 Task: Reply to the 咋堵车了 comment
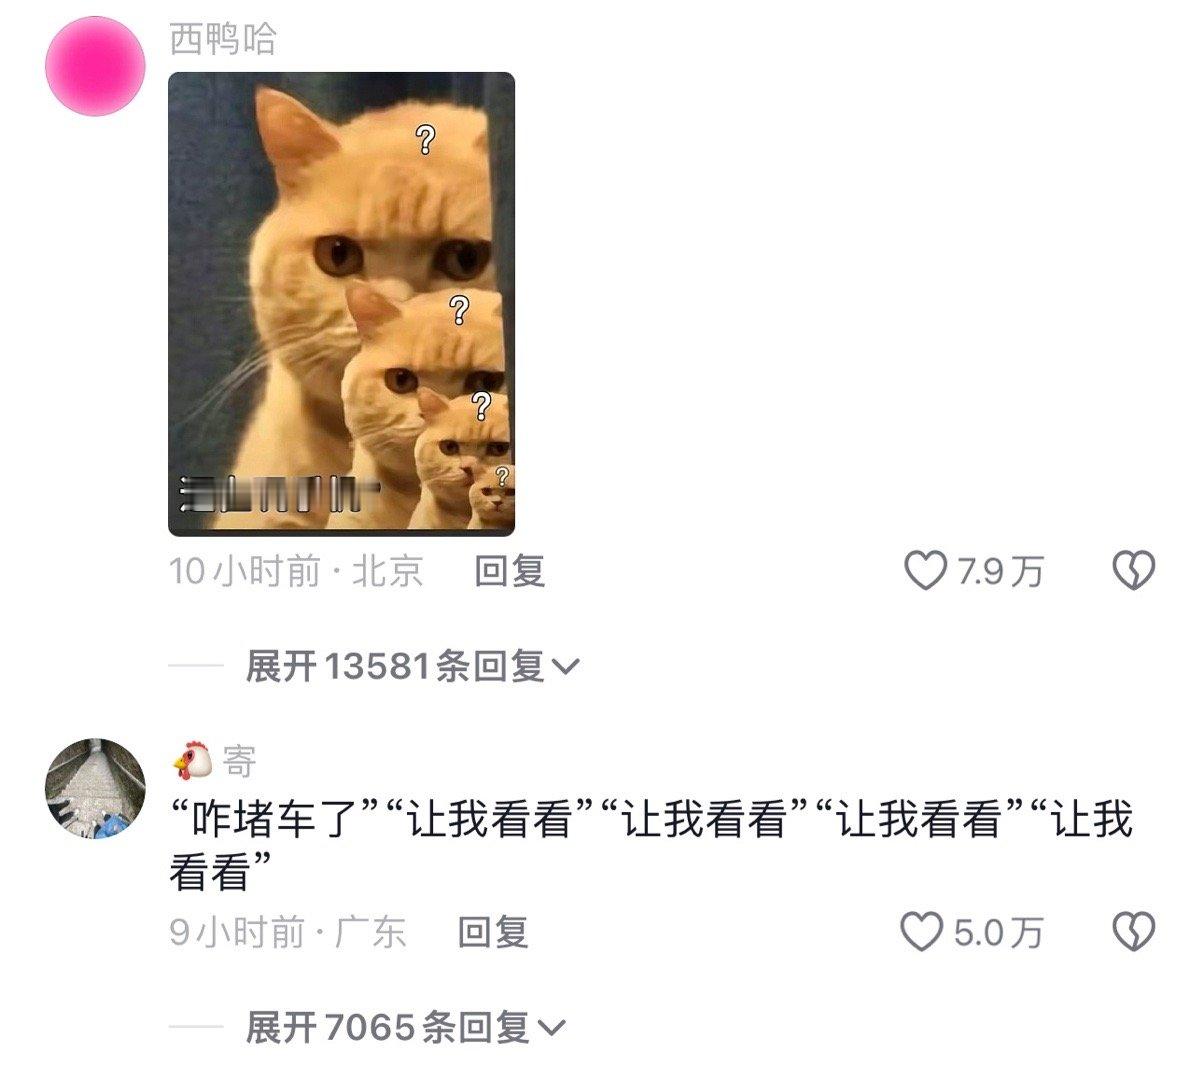[x=493, y=932]
